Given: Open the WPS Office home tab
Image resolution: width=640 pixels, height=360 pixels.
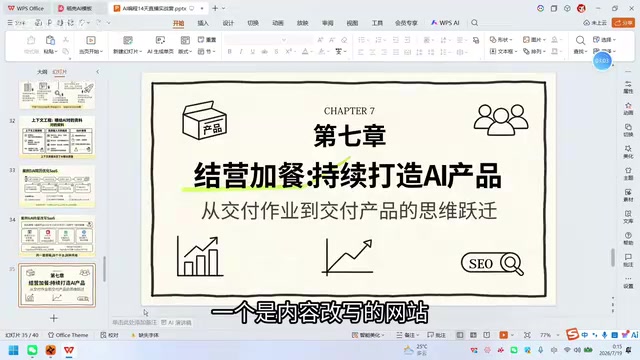Looking at the screenshot, I should click(26, 8).
